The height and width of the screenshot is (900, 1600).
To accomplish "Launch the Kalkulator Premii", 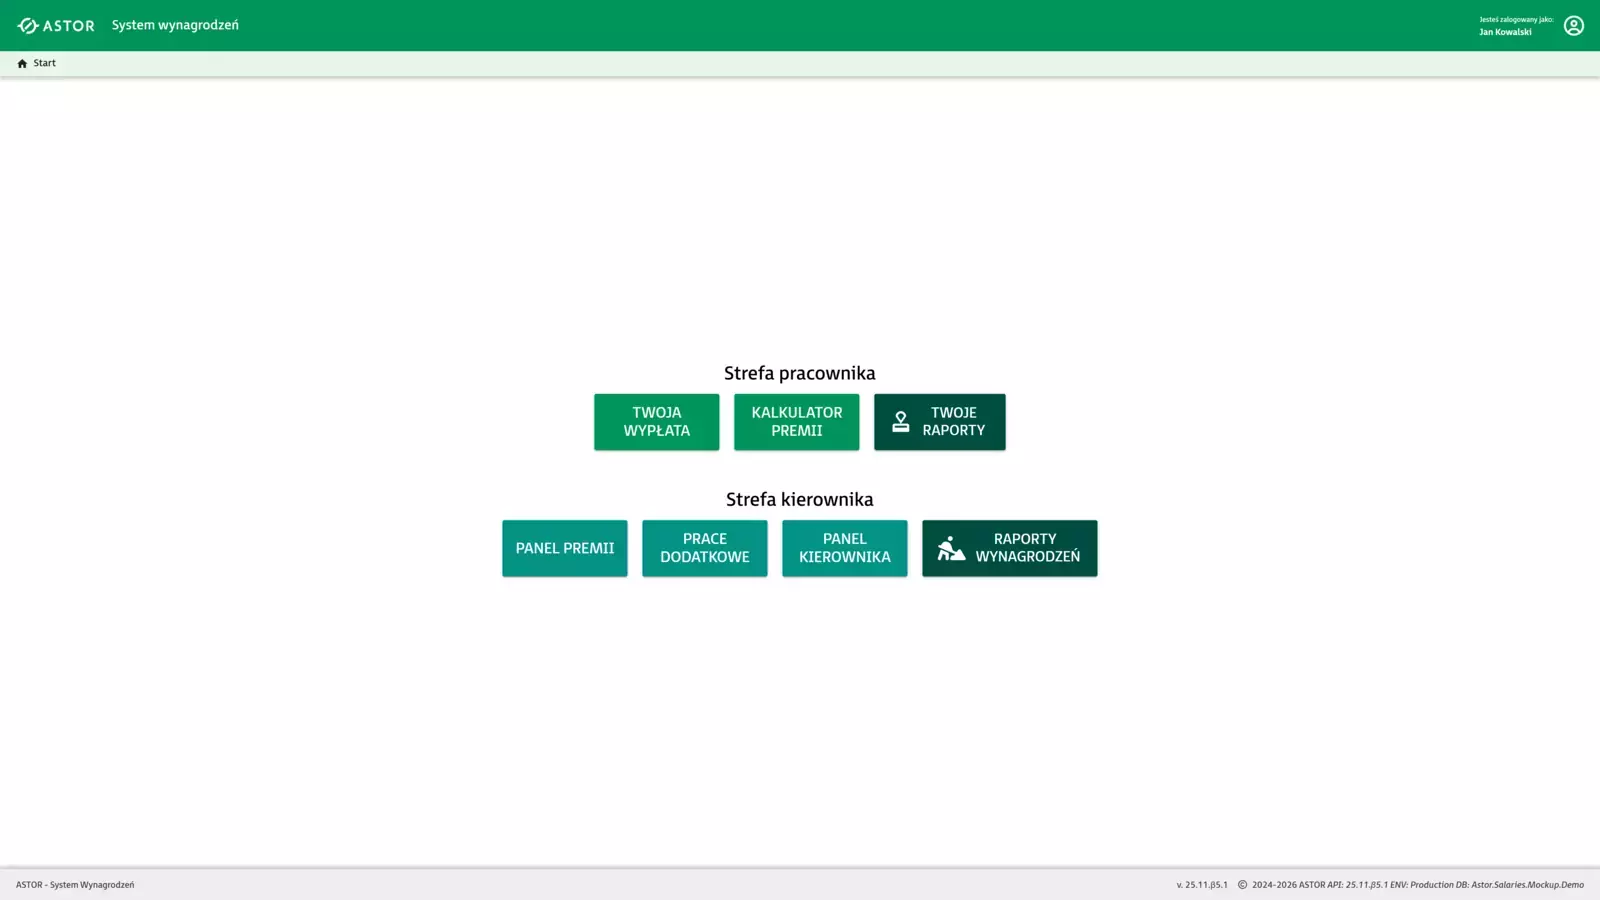I will coord(796,422).
